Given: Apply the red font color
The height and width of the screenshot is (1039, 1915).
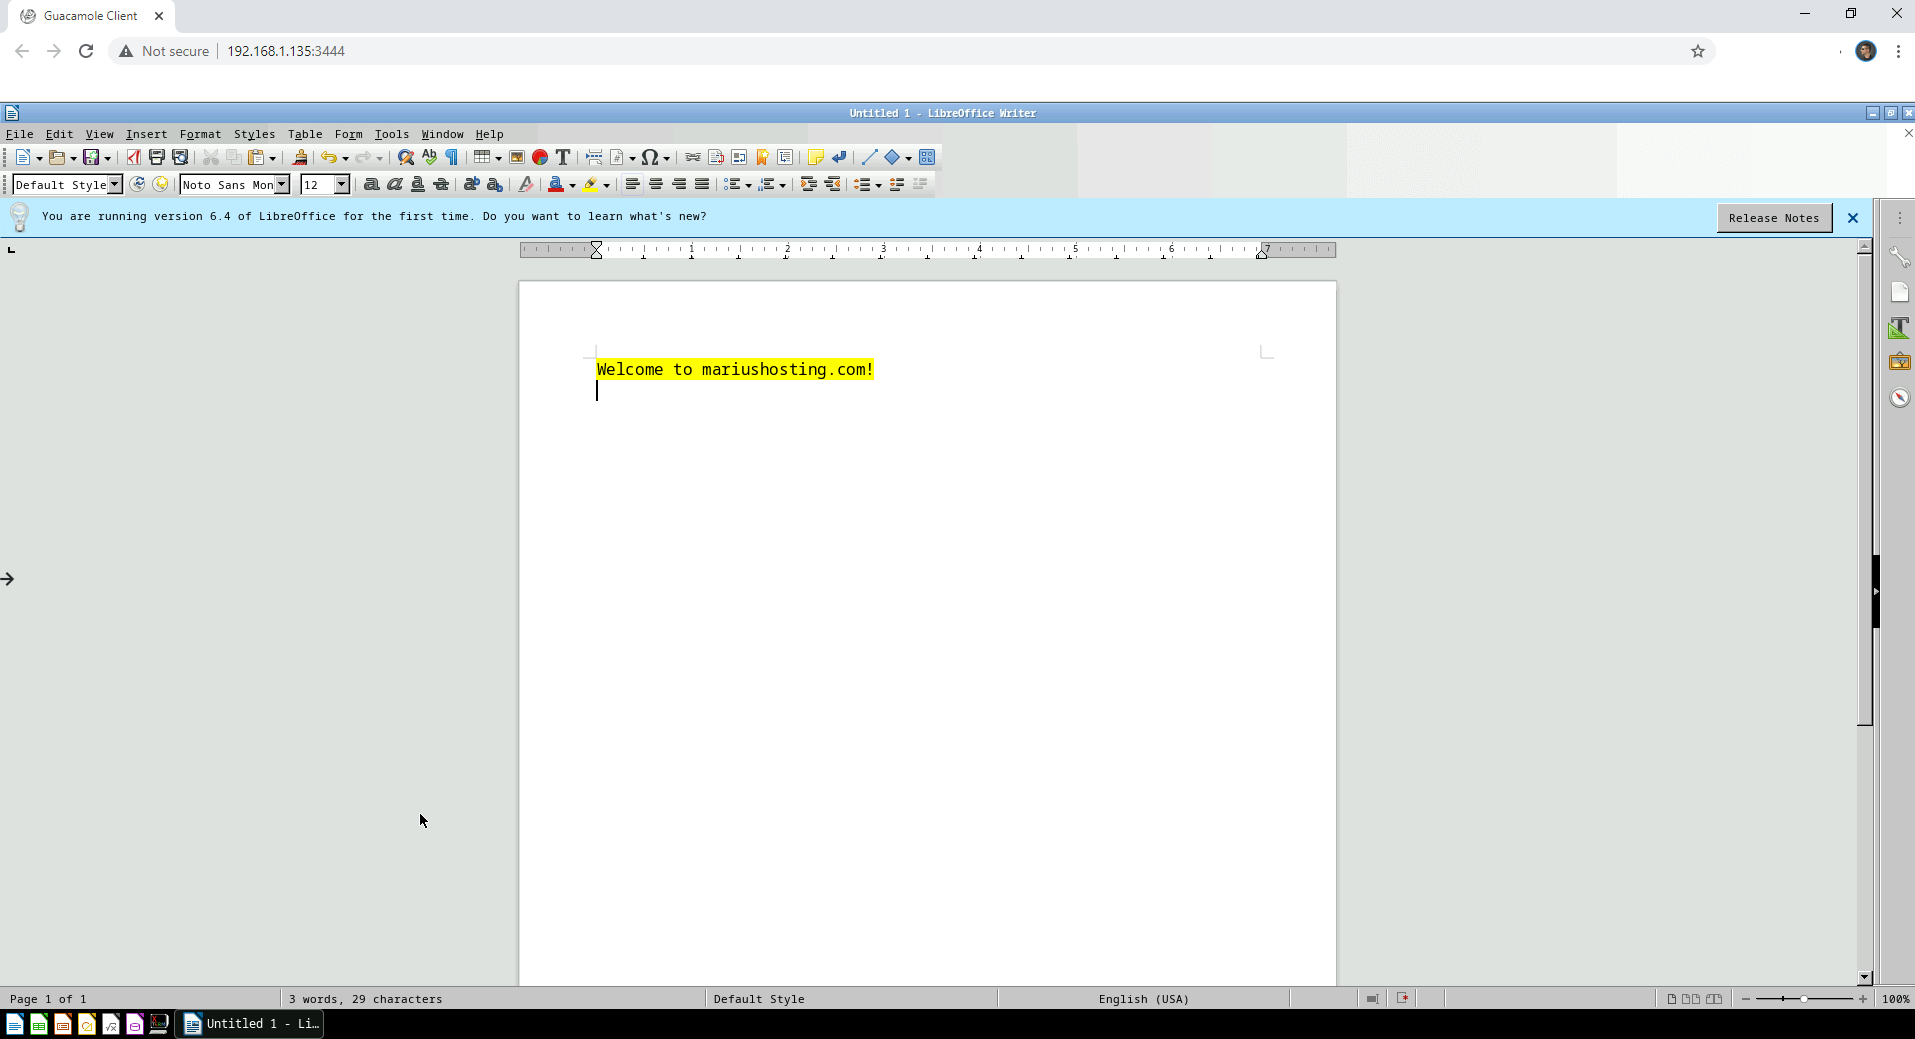Looking at the screenshot, I should (556, 184).
